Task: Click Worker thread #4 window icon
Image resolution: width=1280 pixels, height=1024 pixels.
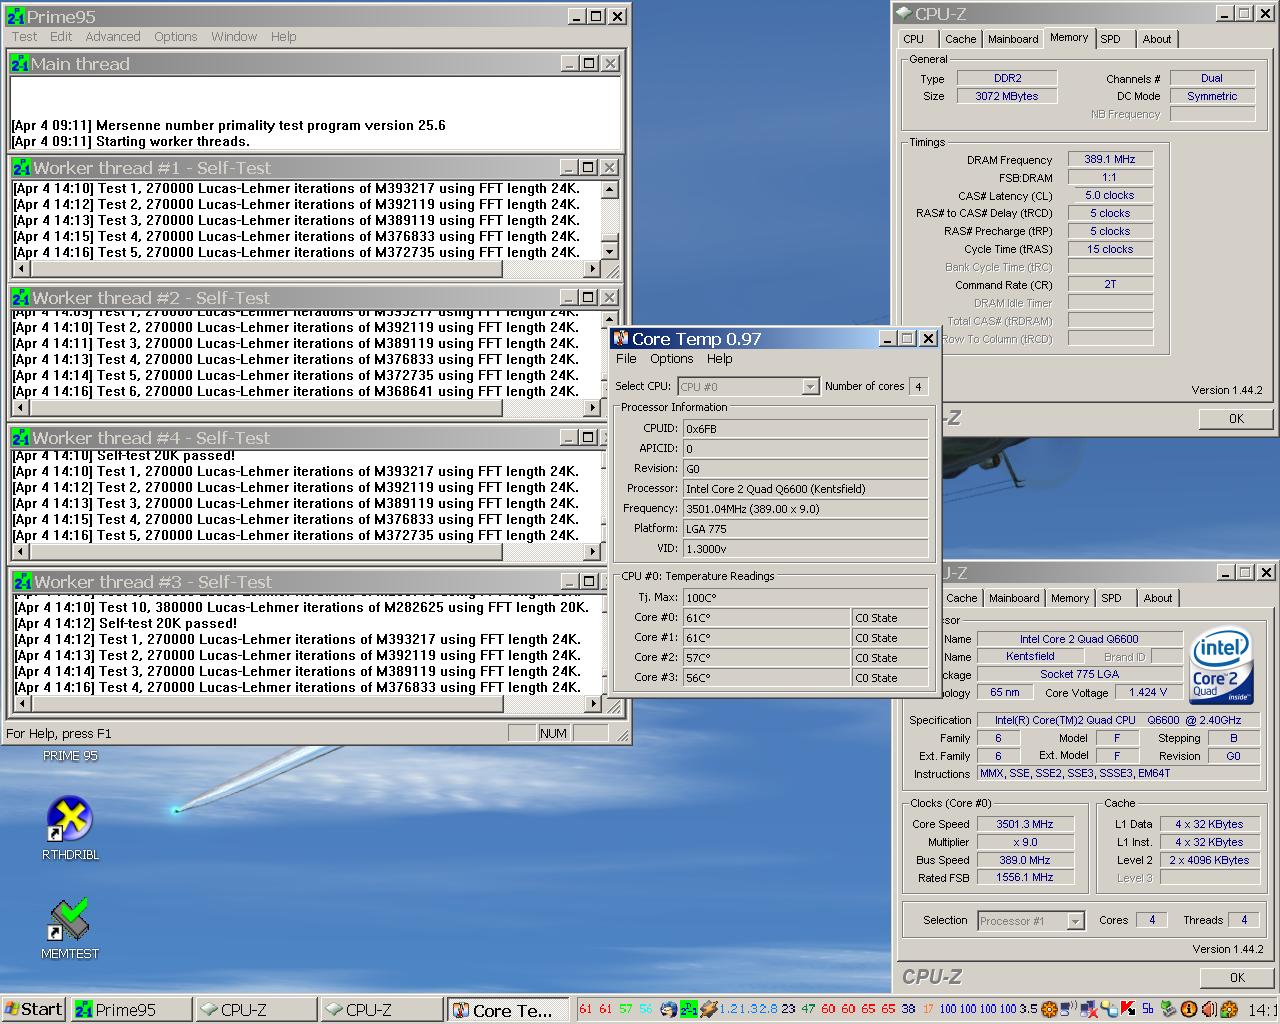Action: tap(21, 438)
